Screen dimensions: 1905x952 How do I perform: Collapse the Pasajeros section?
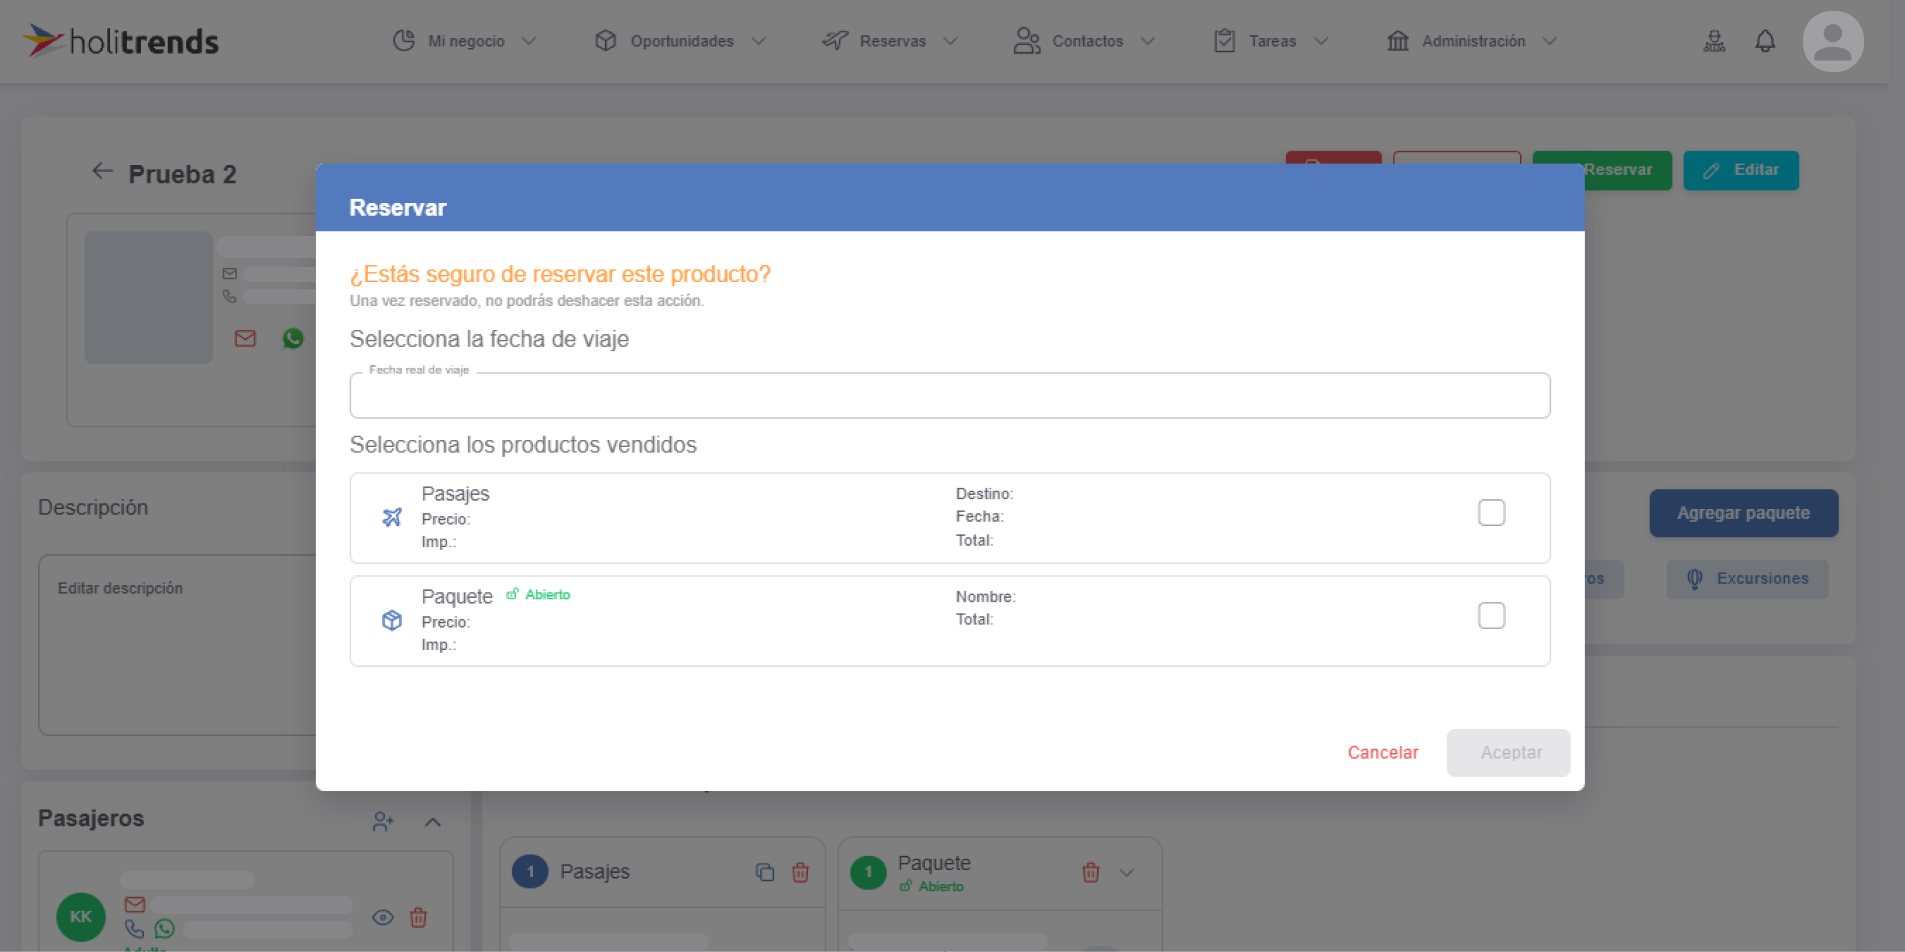[x=433, y=822]
